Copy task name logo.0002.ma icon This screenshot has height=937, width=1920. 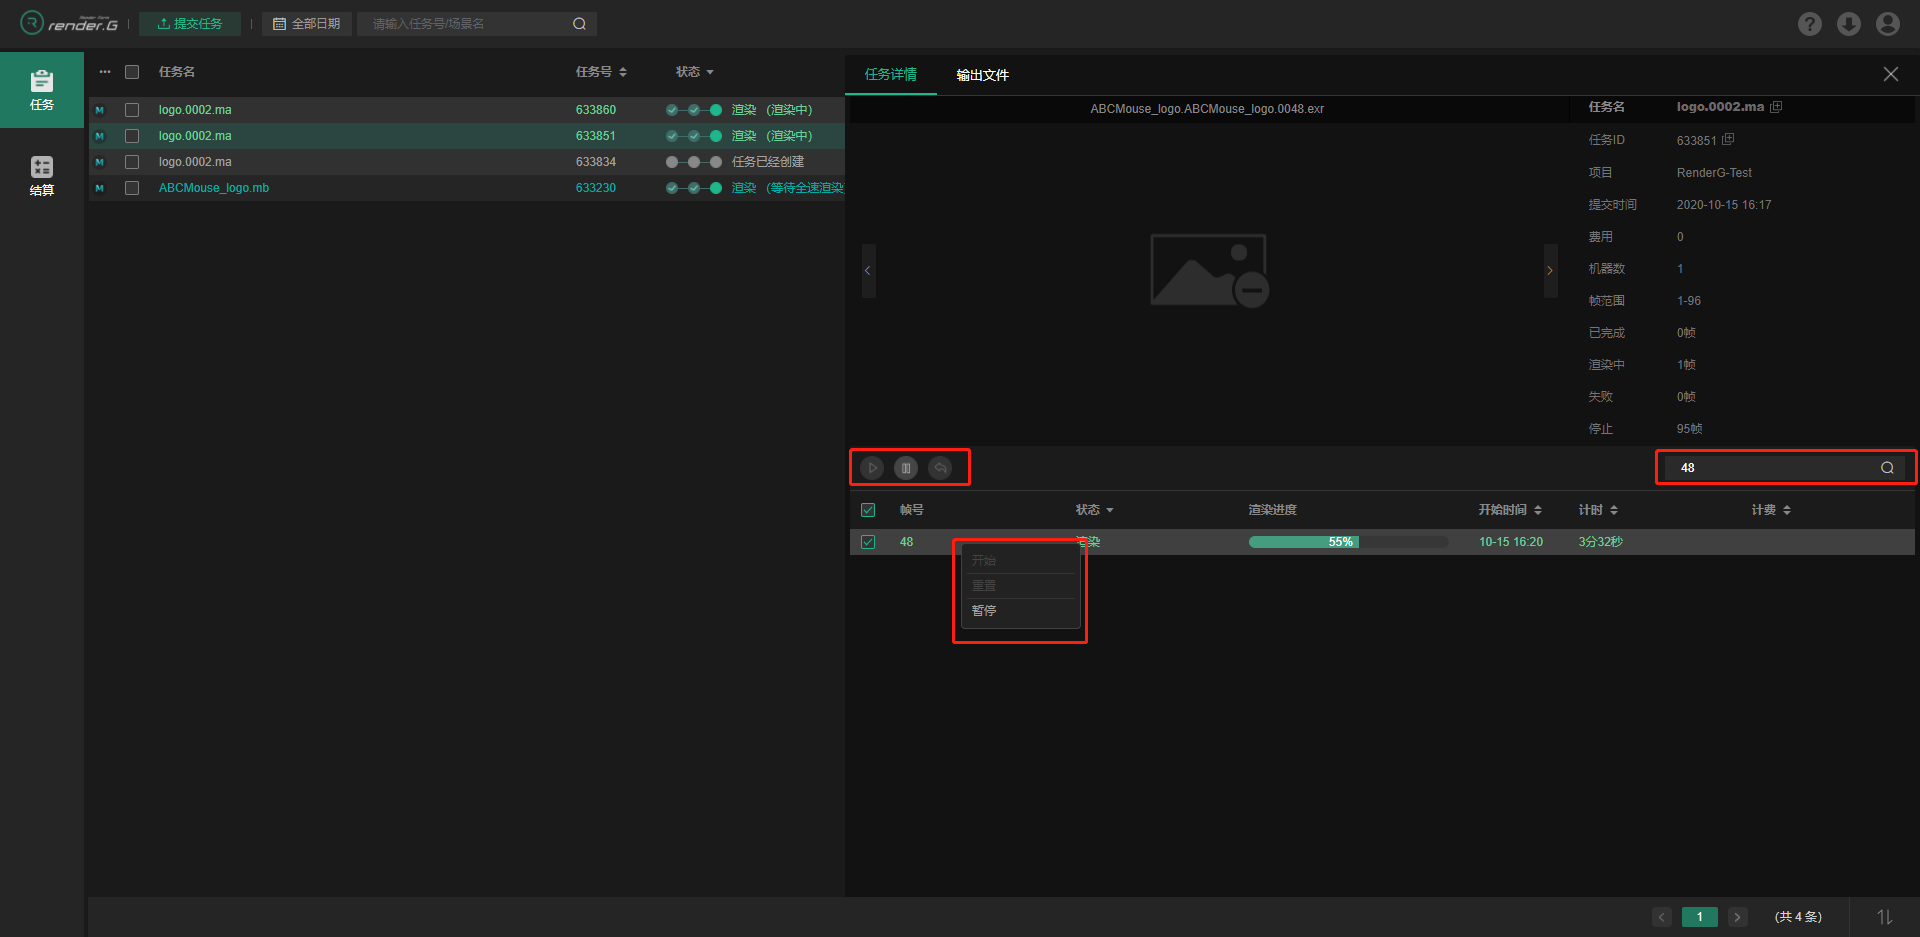[1776, 107]
